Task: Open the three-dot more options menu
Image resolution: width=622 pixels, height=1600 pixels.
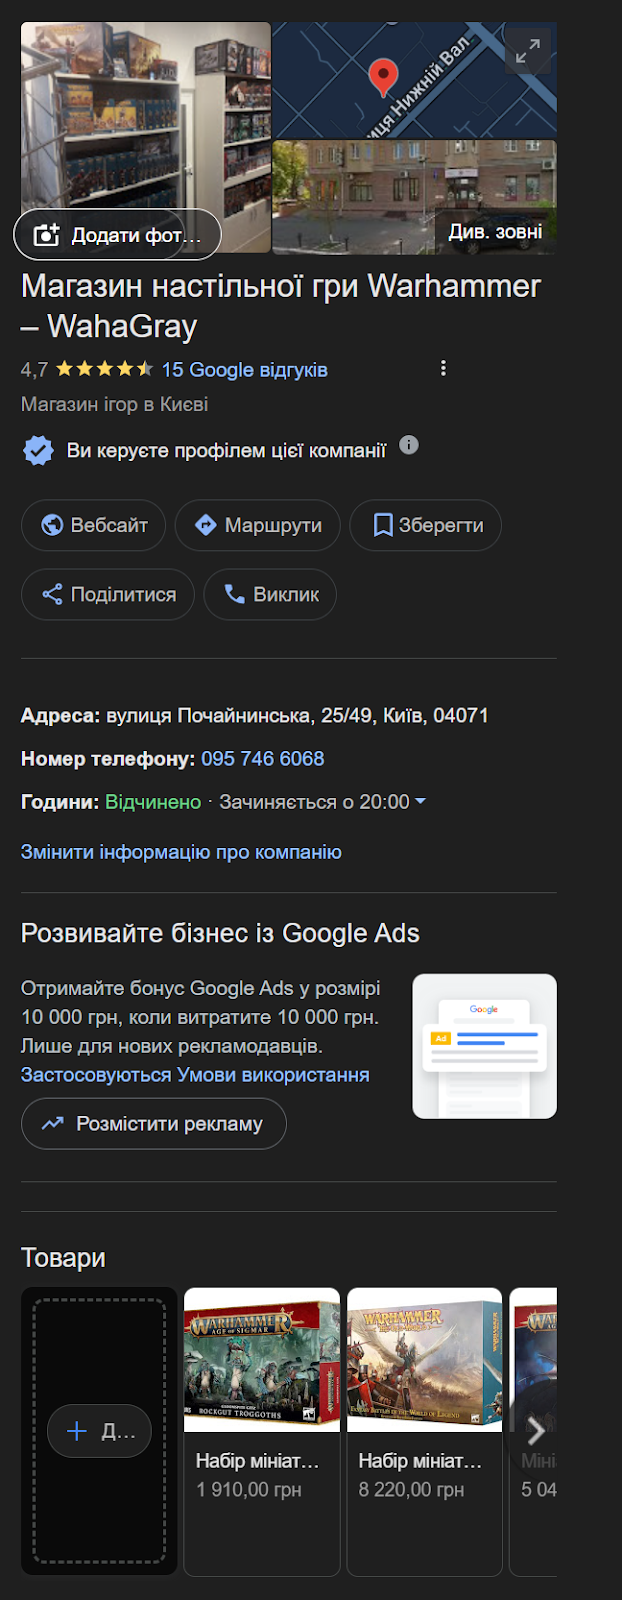Action: tap(443, 369)
